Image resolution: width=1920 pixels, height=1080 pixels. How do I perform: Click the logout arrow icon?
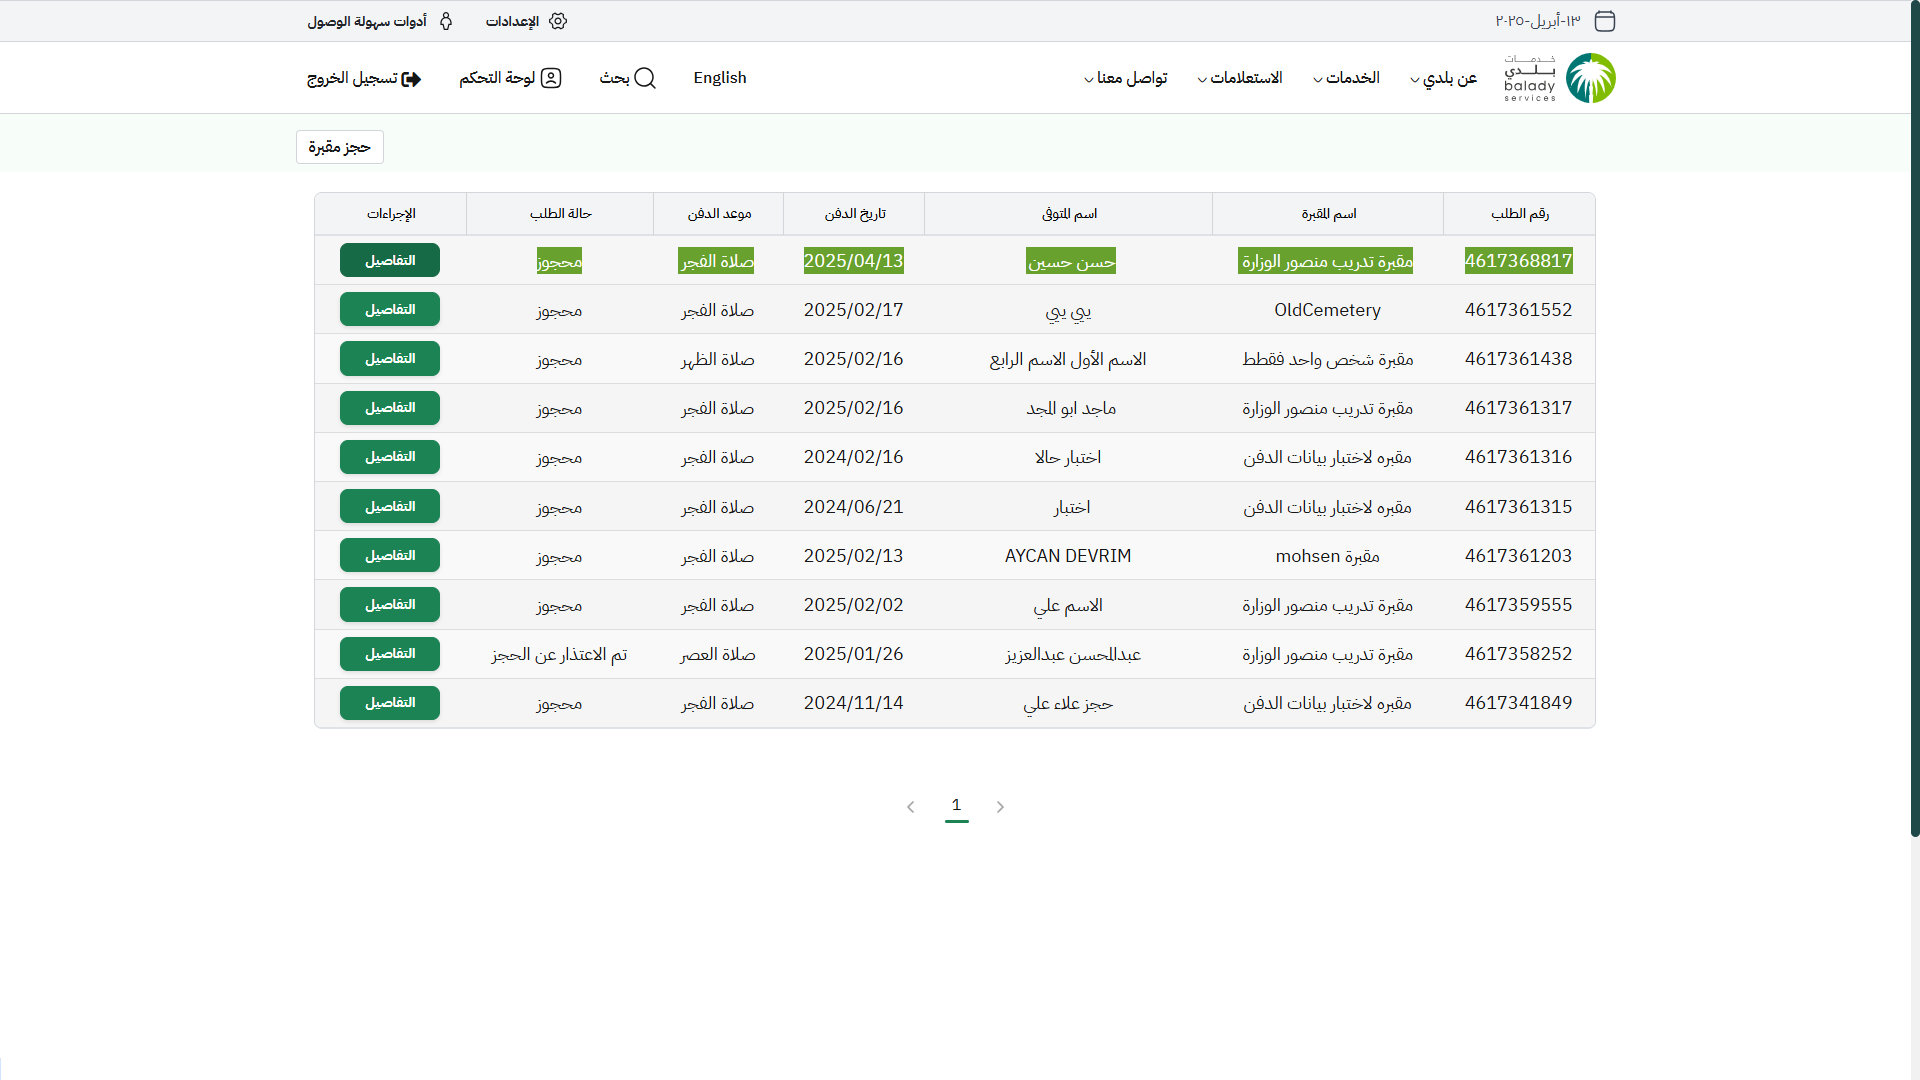click(x=411, y=79)
